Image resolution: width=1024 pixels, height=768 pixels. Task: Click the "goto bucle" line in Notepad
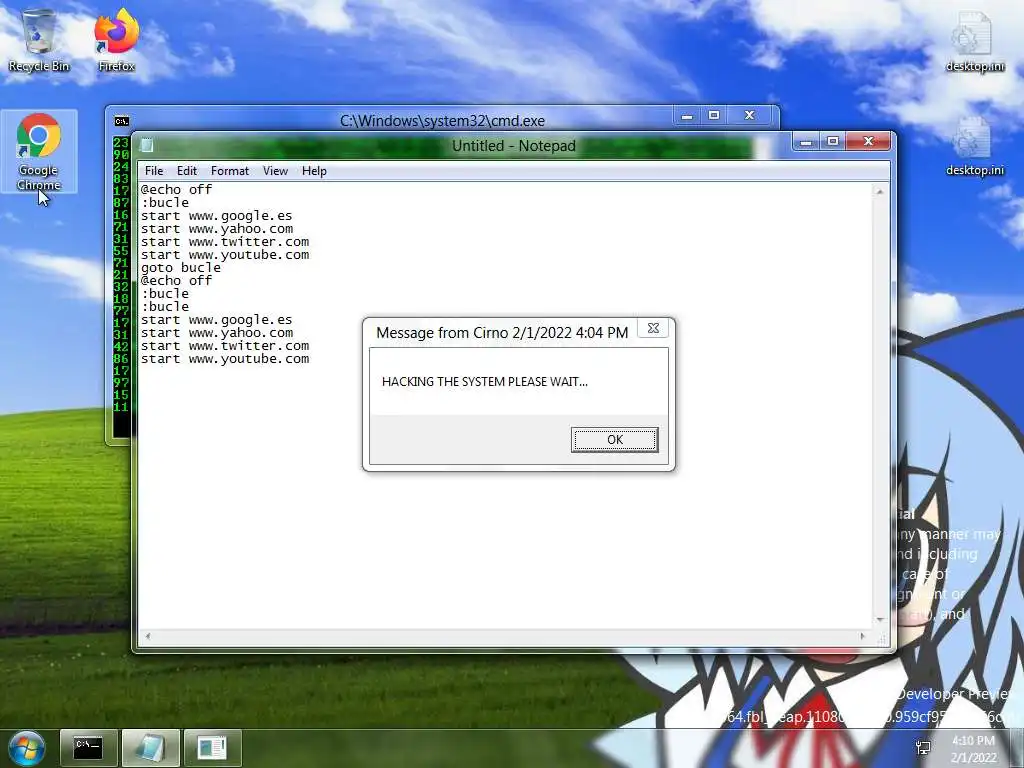click(181, 268)
